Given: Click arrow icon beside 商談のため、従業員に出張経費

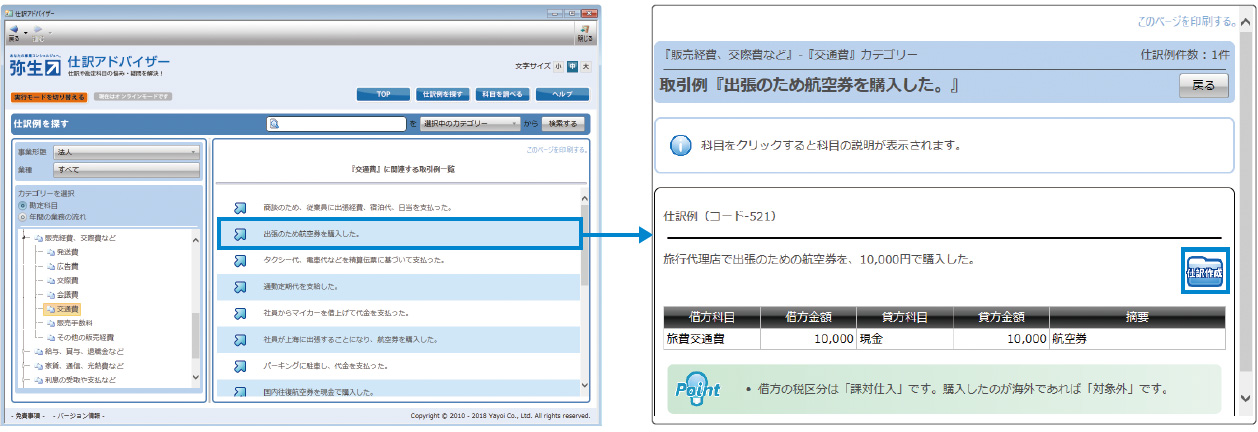Looking at the screenshot, I should [x=240, y=208].
